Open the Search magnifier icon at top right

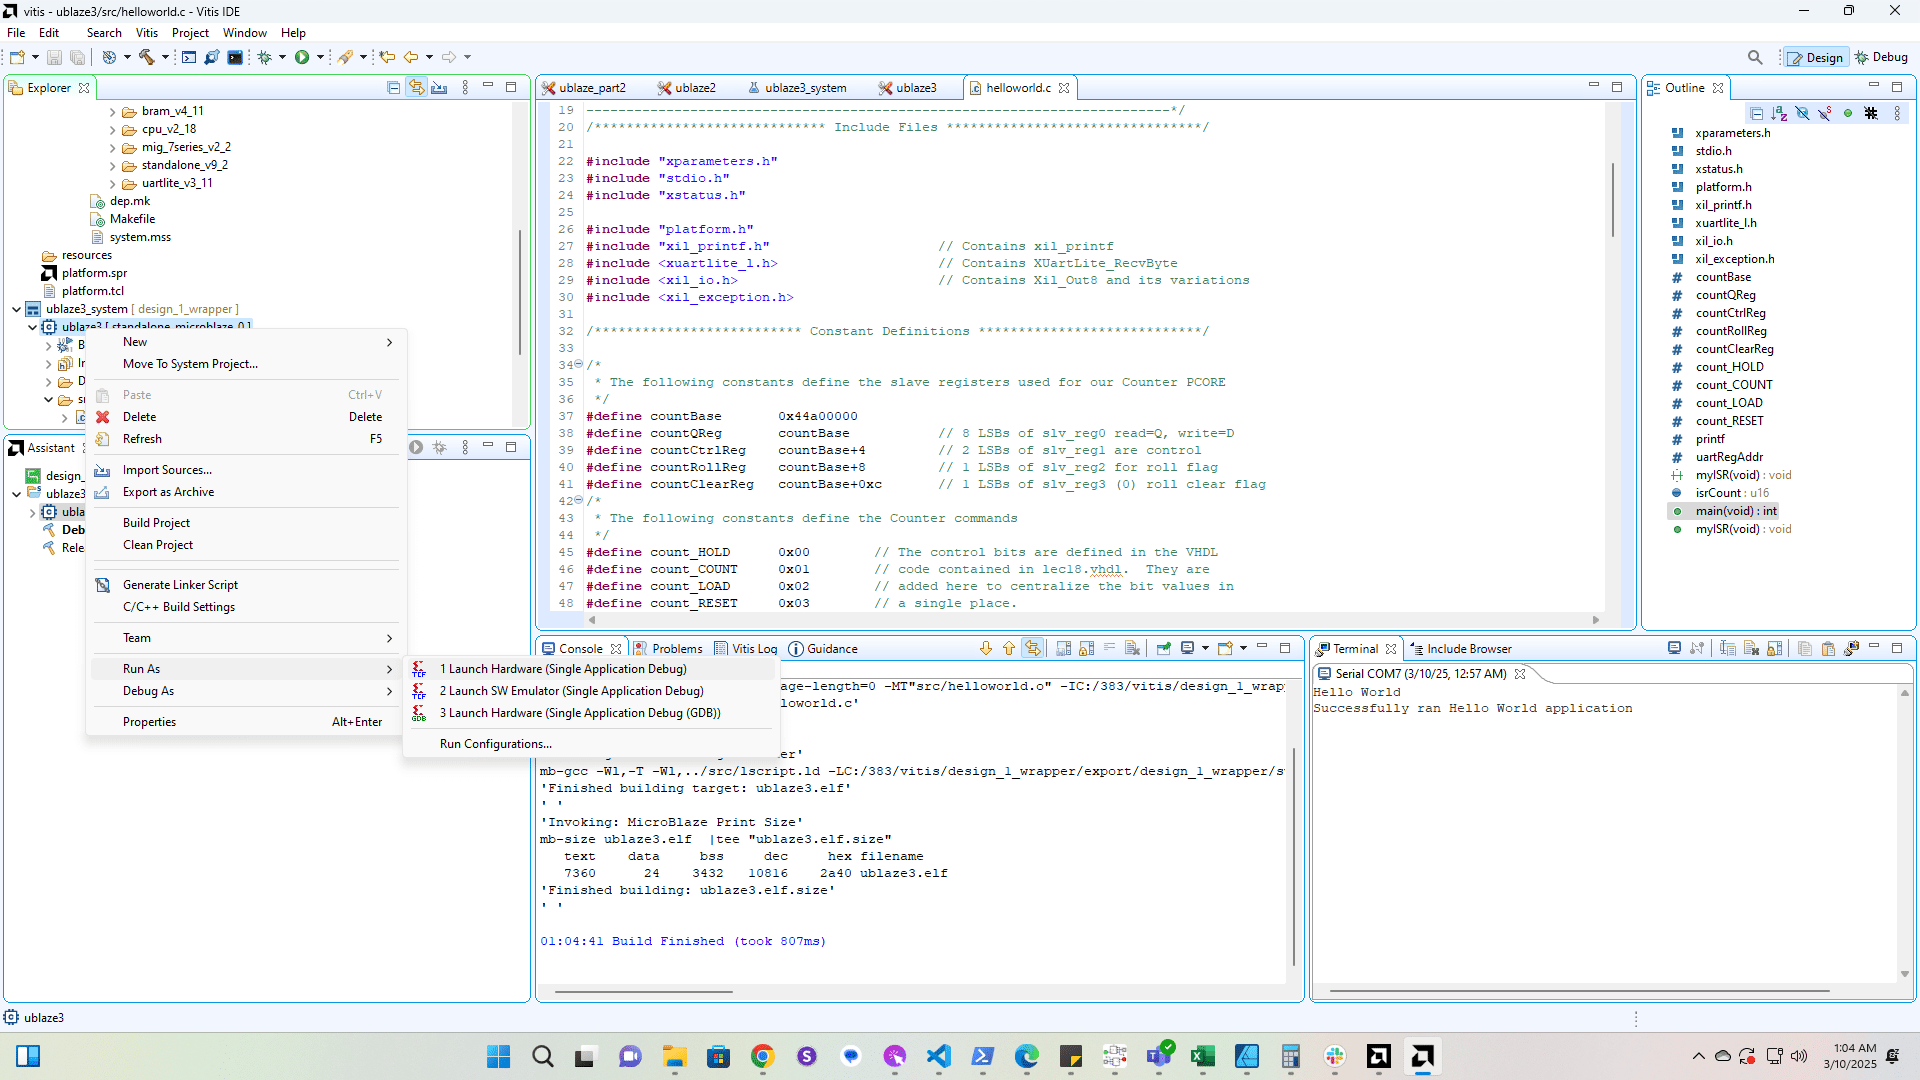(x=1755, y=57)
